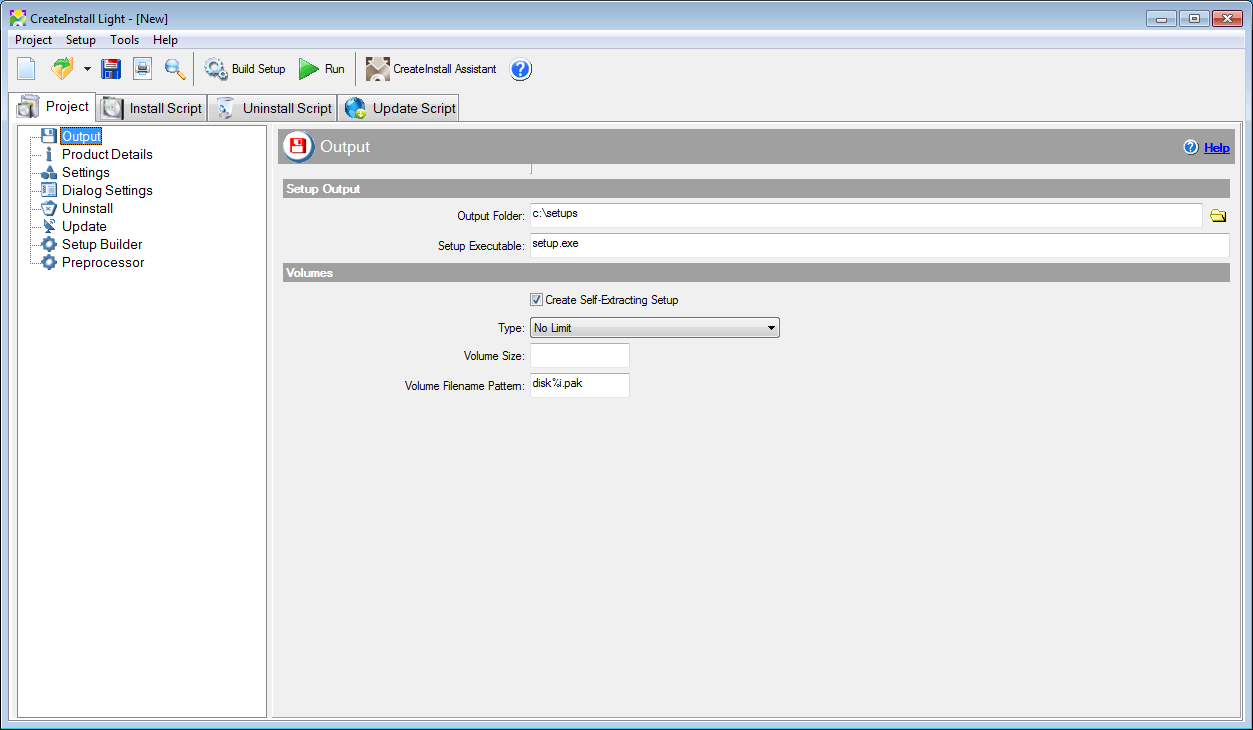
Task: Click the Product Details info icon
Action: point(49,154)
